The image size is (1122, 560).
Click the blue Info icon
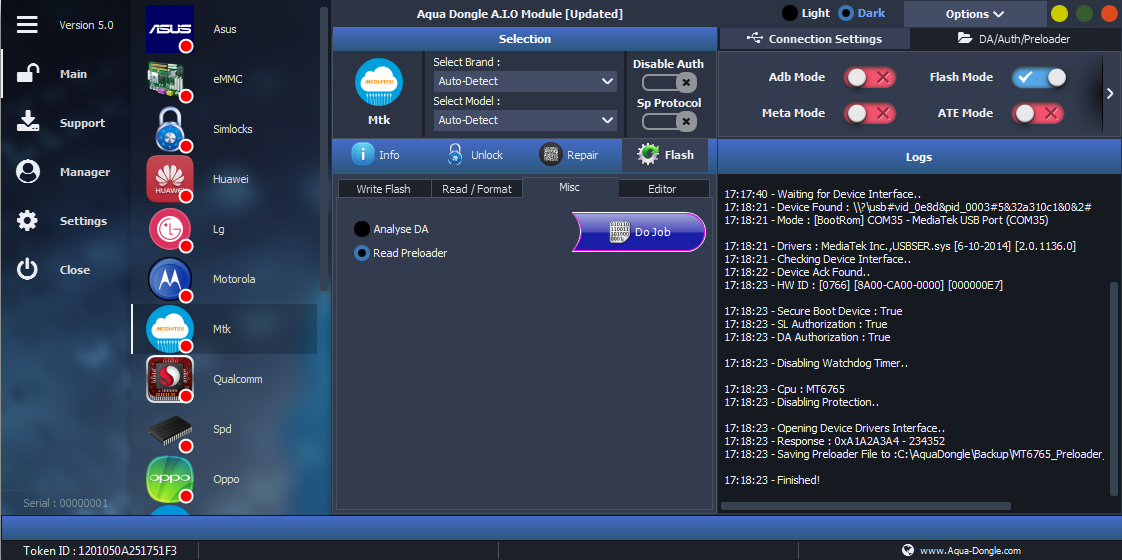[363, 154]
